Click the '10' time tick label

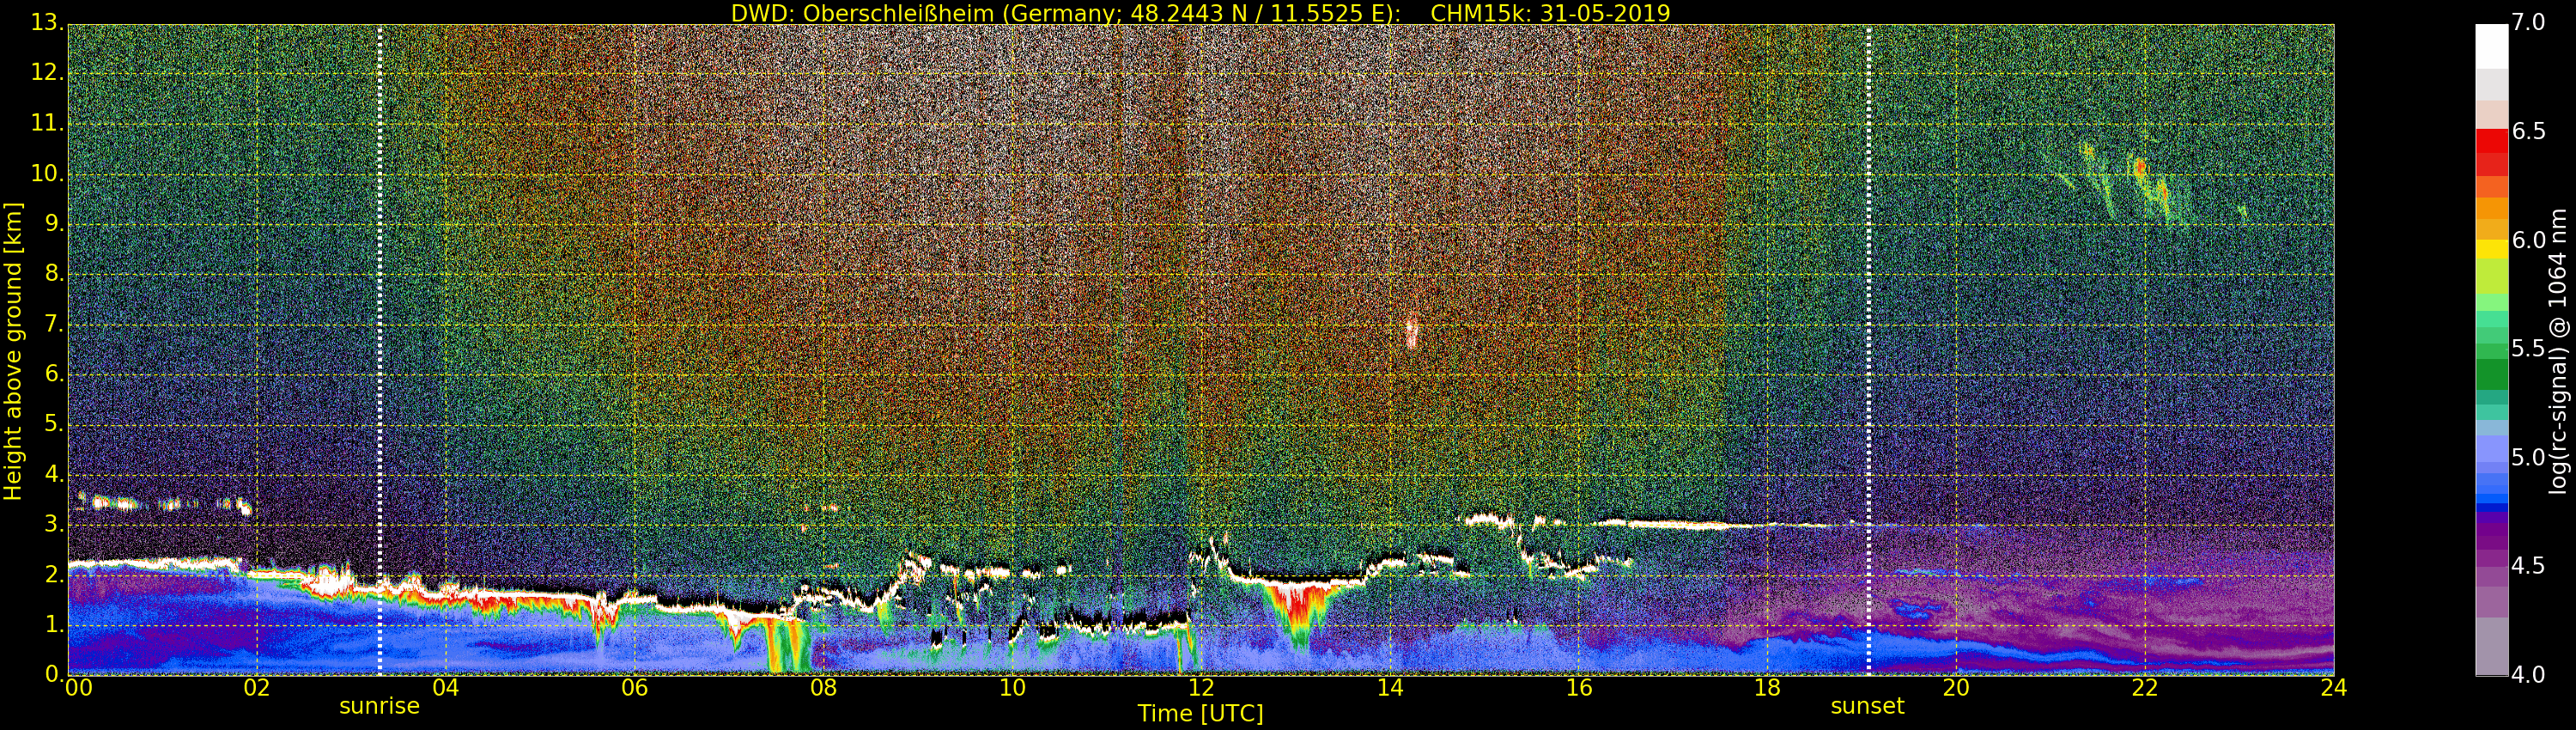(1012, 687)
